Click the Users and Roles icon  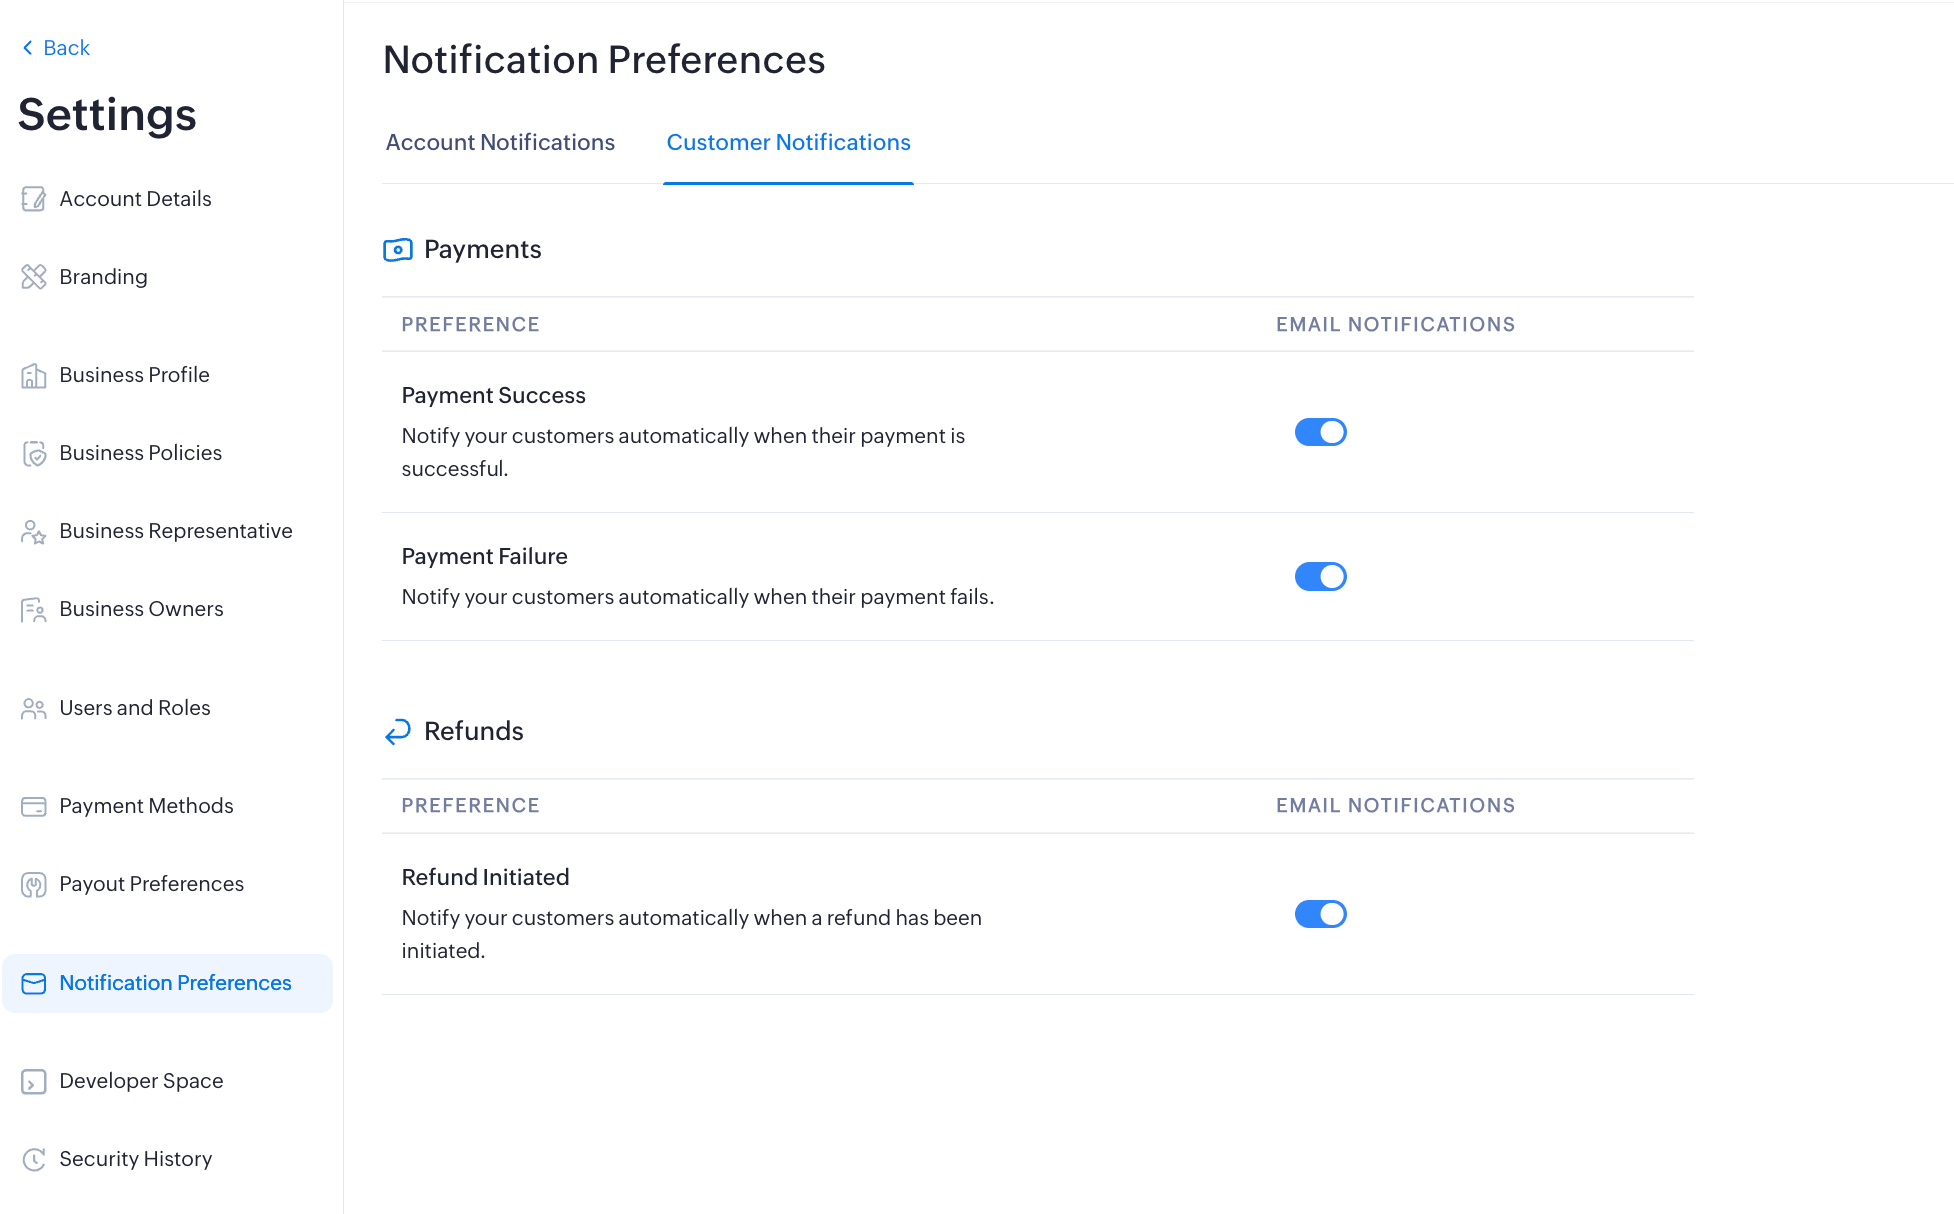33,708
